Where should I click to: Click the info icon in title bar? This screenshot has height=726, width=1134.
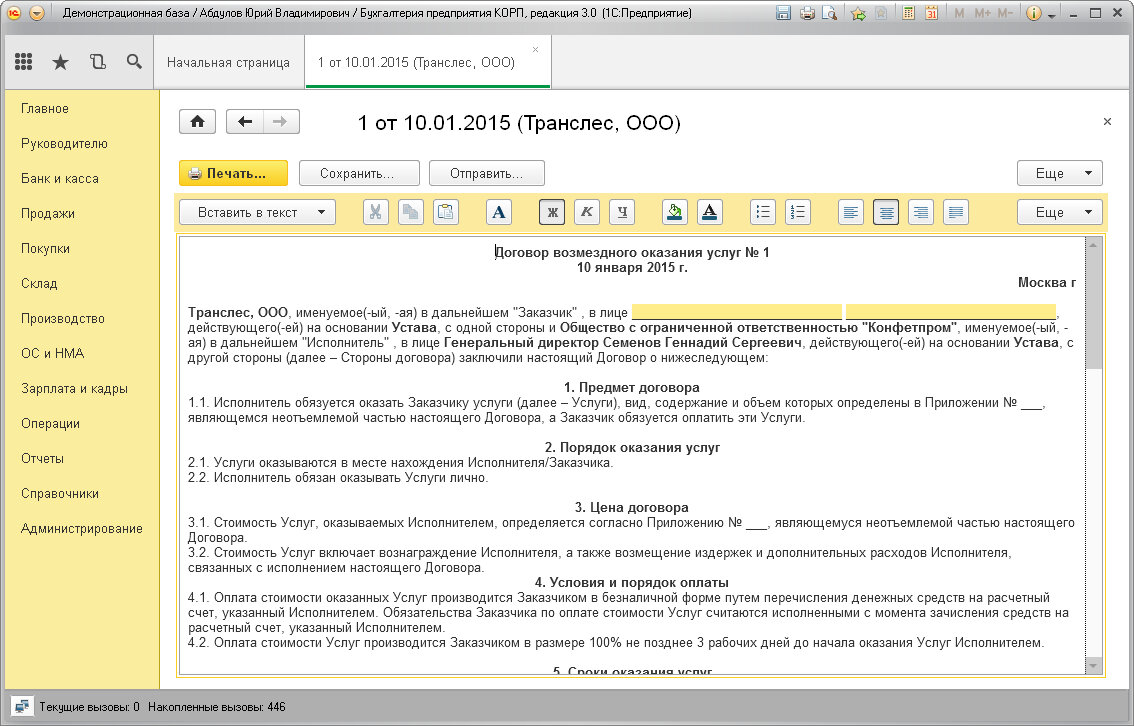pyautogui.click(x=1034, y=14)
